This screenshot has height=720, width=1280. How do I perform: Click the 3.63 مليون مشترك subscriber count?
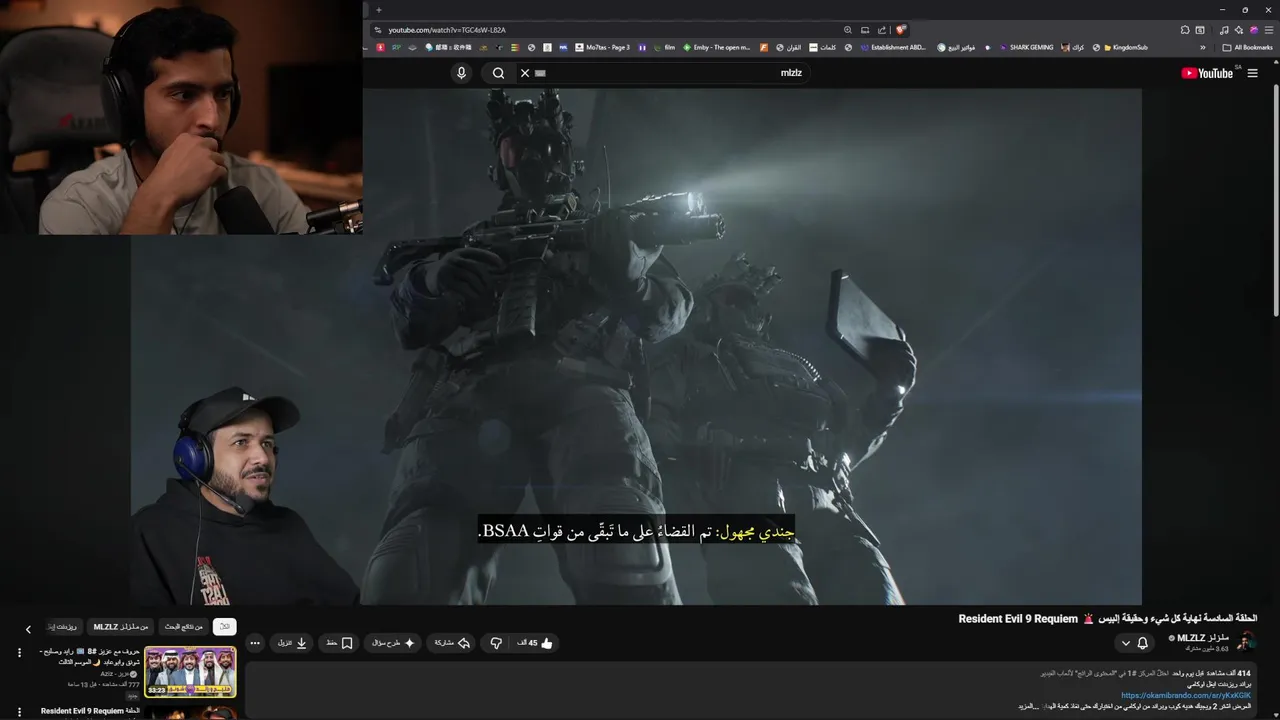pos(1207,649)
